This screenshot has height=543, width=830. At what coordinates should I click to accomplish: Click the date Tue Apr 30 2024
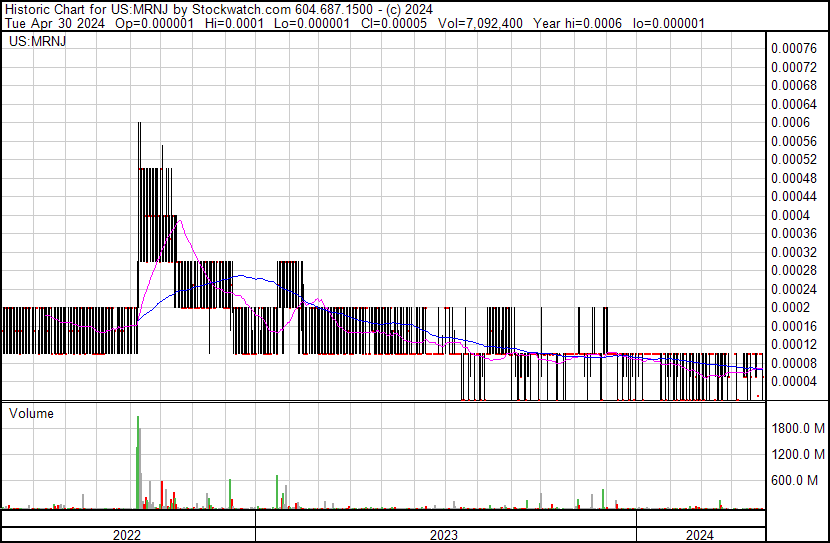[x=55, y=23]
